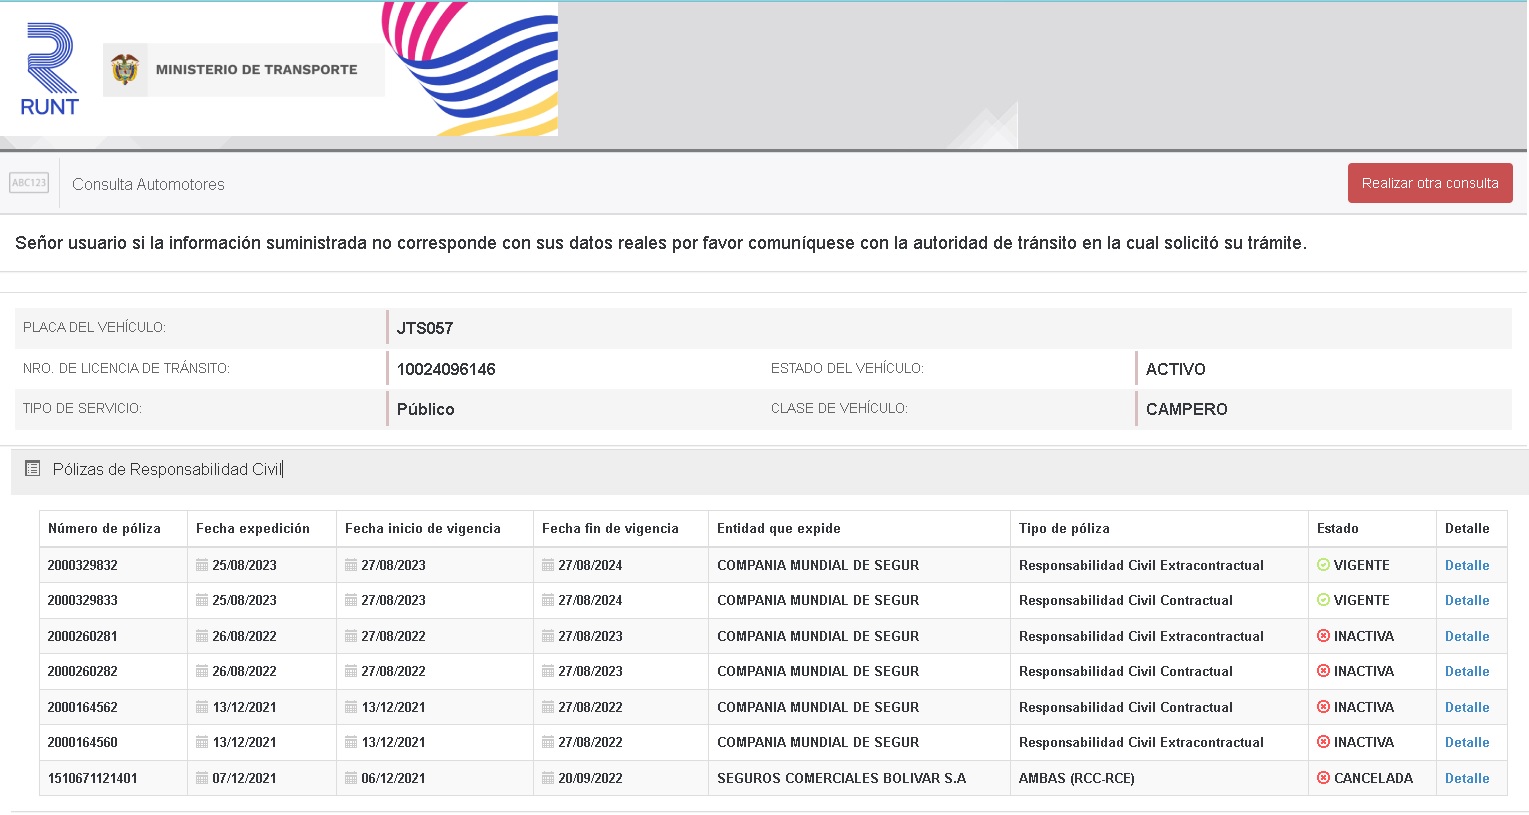Click green VIGENTE check icon for policy 2000329832

(x=1323, y=565)
